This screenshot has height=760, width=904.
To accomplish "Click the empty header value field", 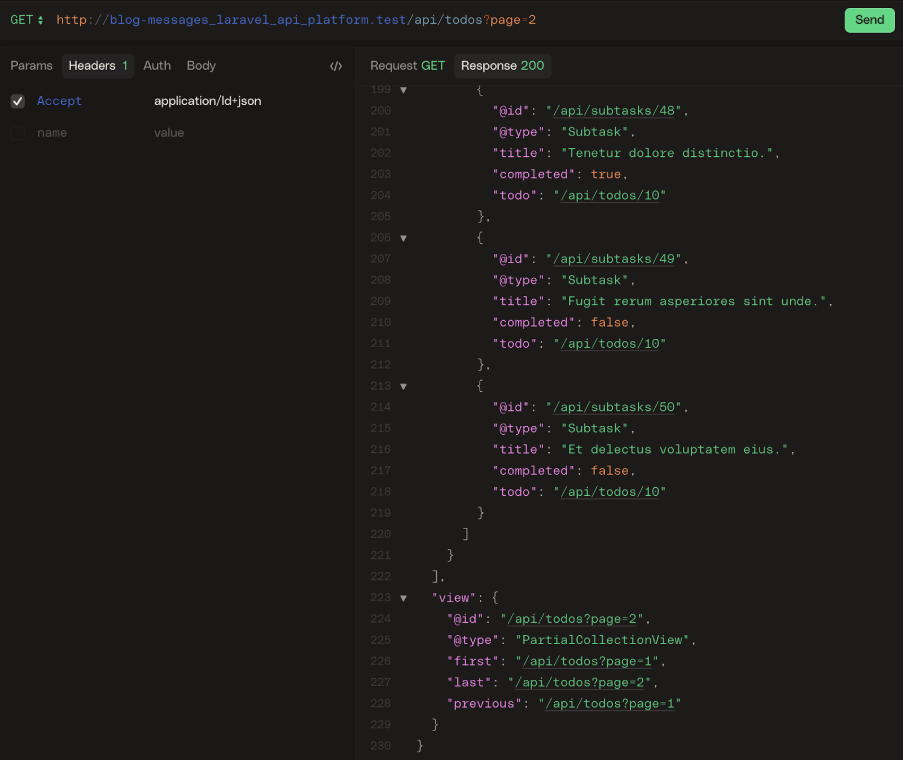I will point(169,133).
